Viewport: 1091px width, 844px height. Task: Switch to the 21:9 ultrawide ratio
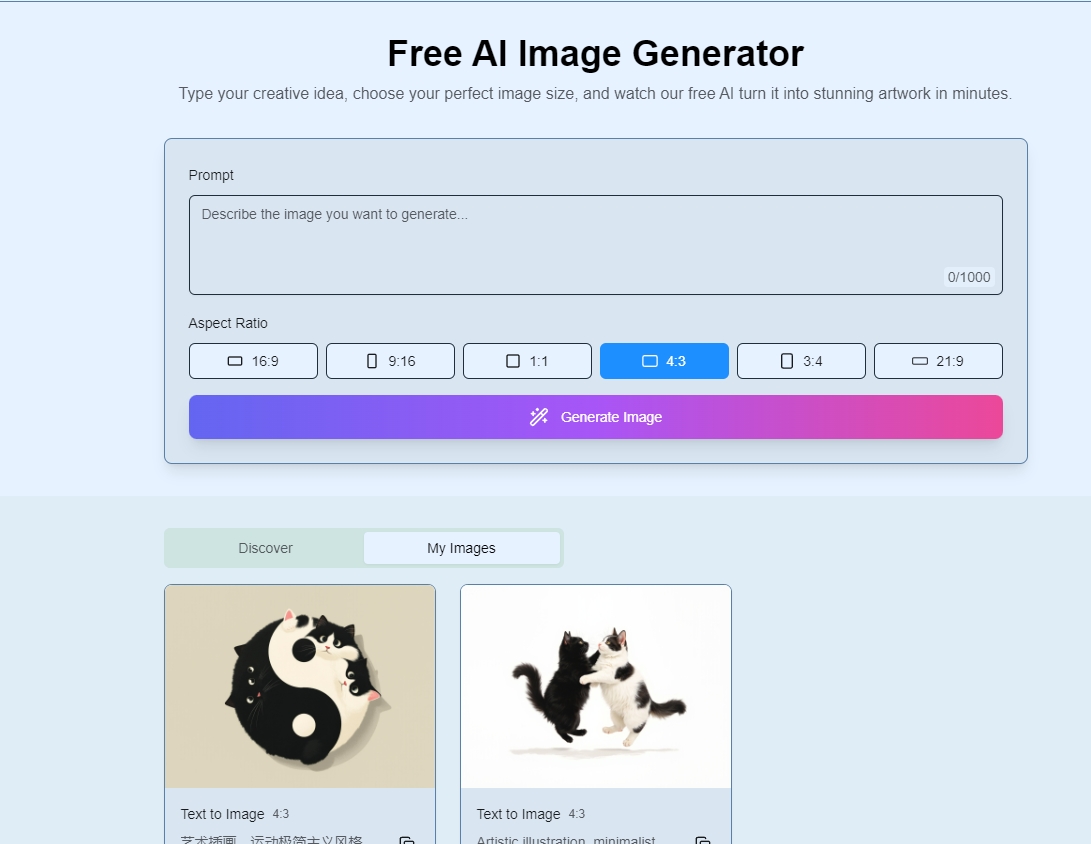coord(938,361)
